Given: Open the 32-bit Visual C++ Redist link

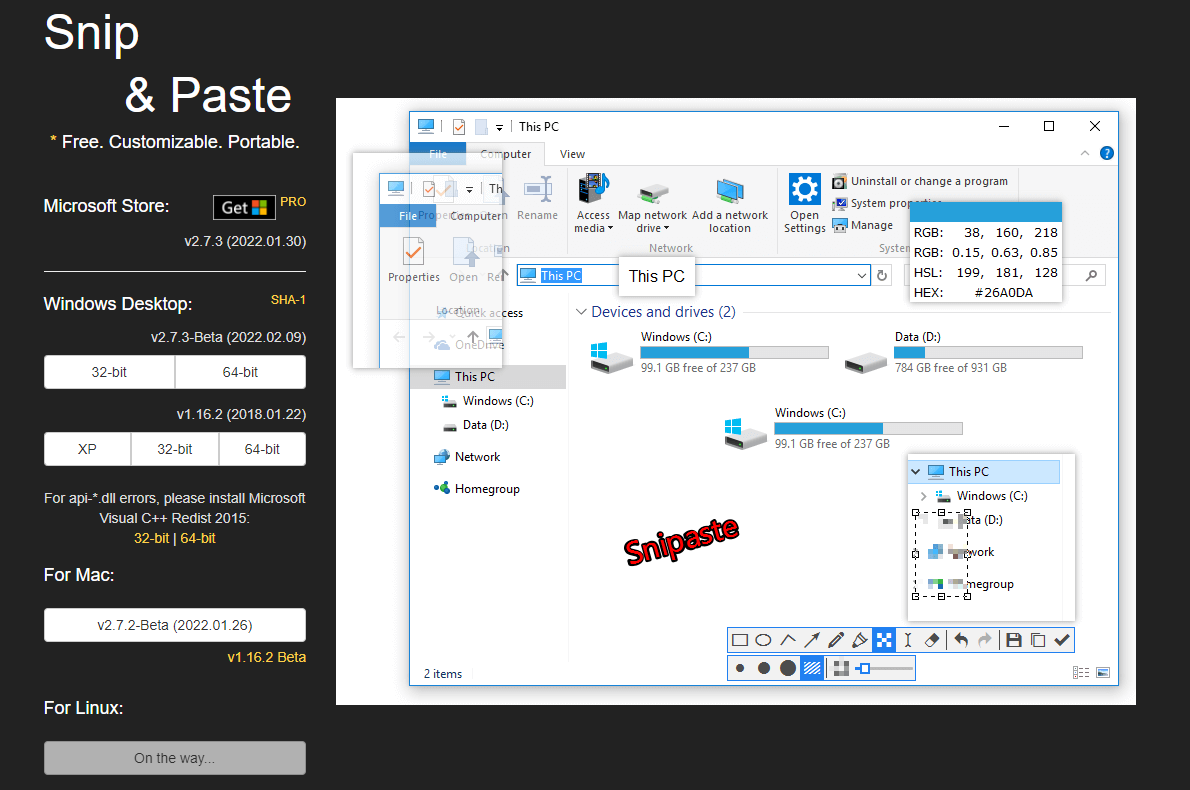Looking at the screenshot, I should point(152,538).
